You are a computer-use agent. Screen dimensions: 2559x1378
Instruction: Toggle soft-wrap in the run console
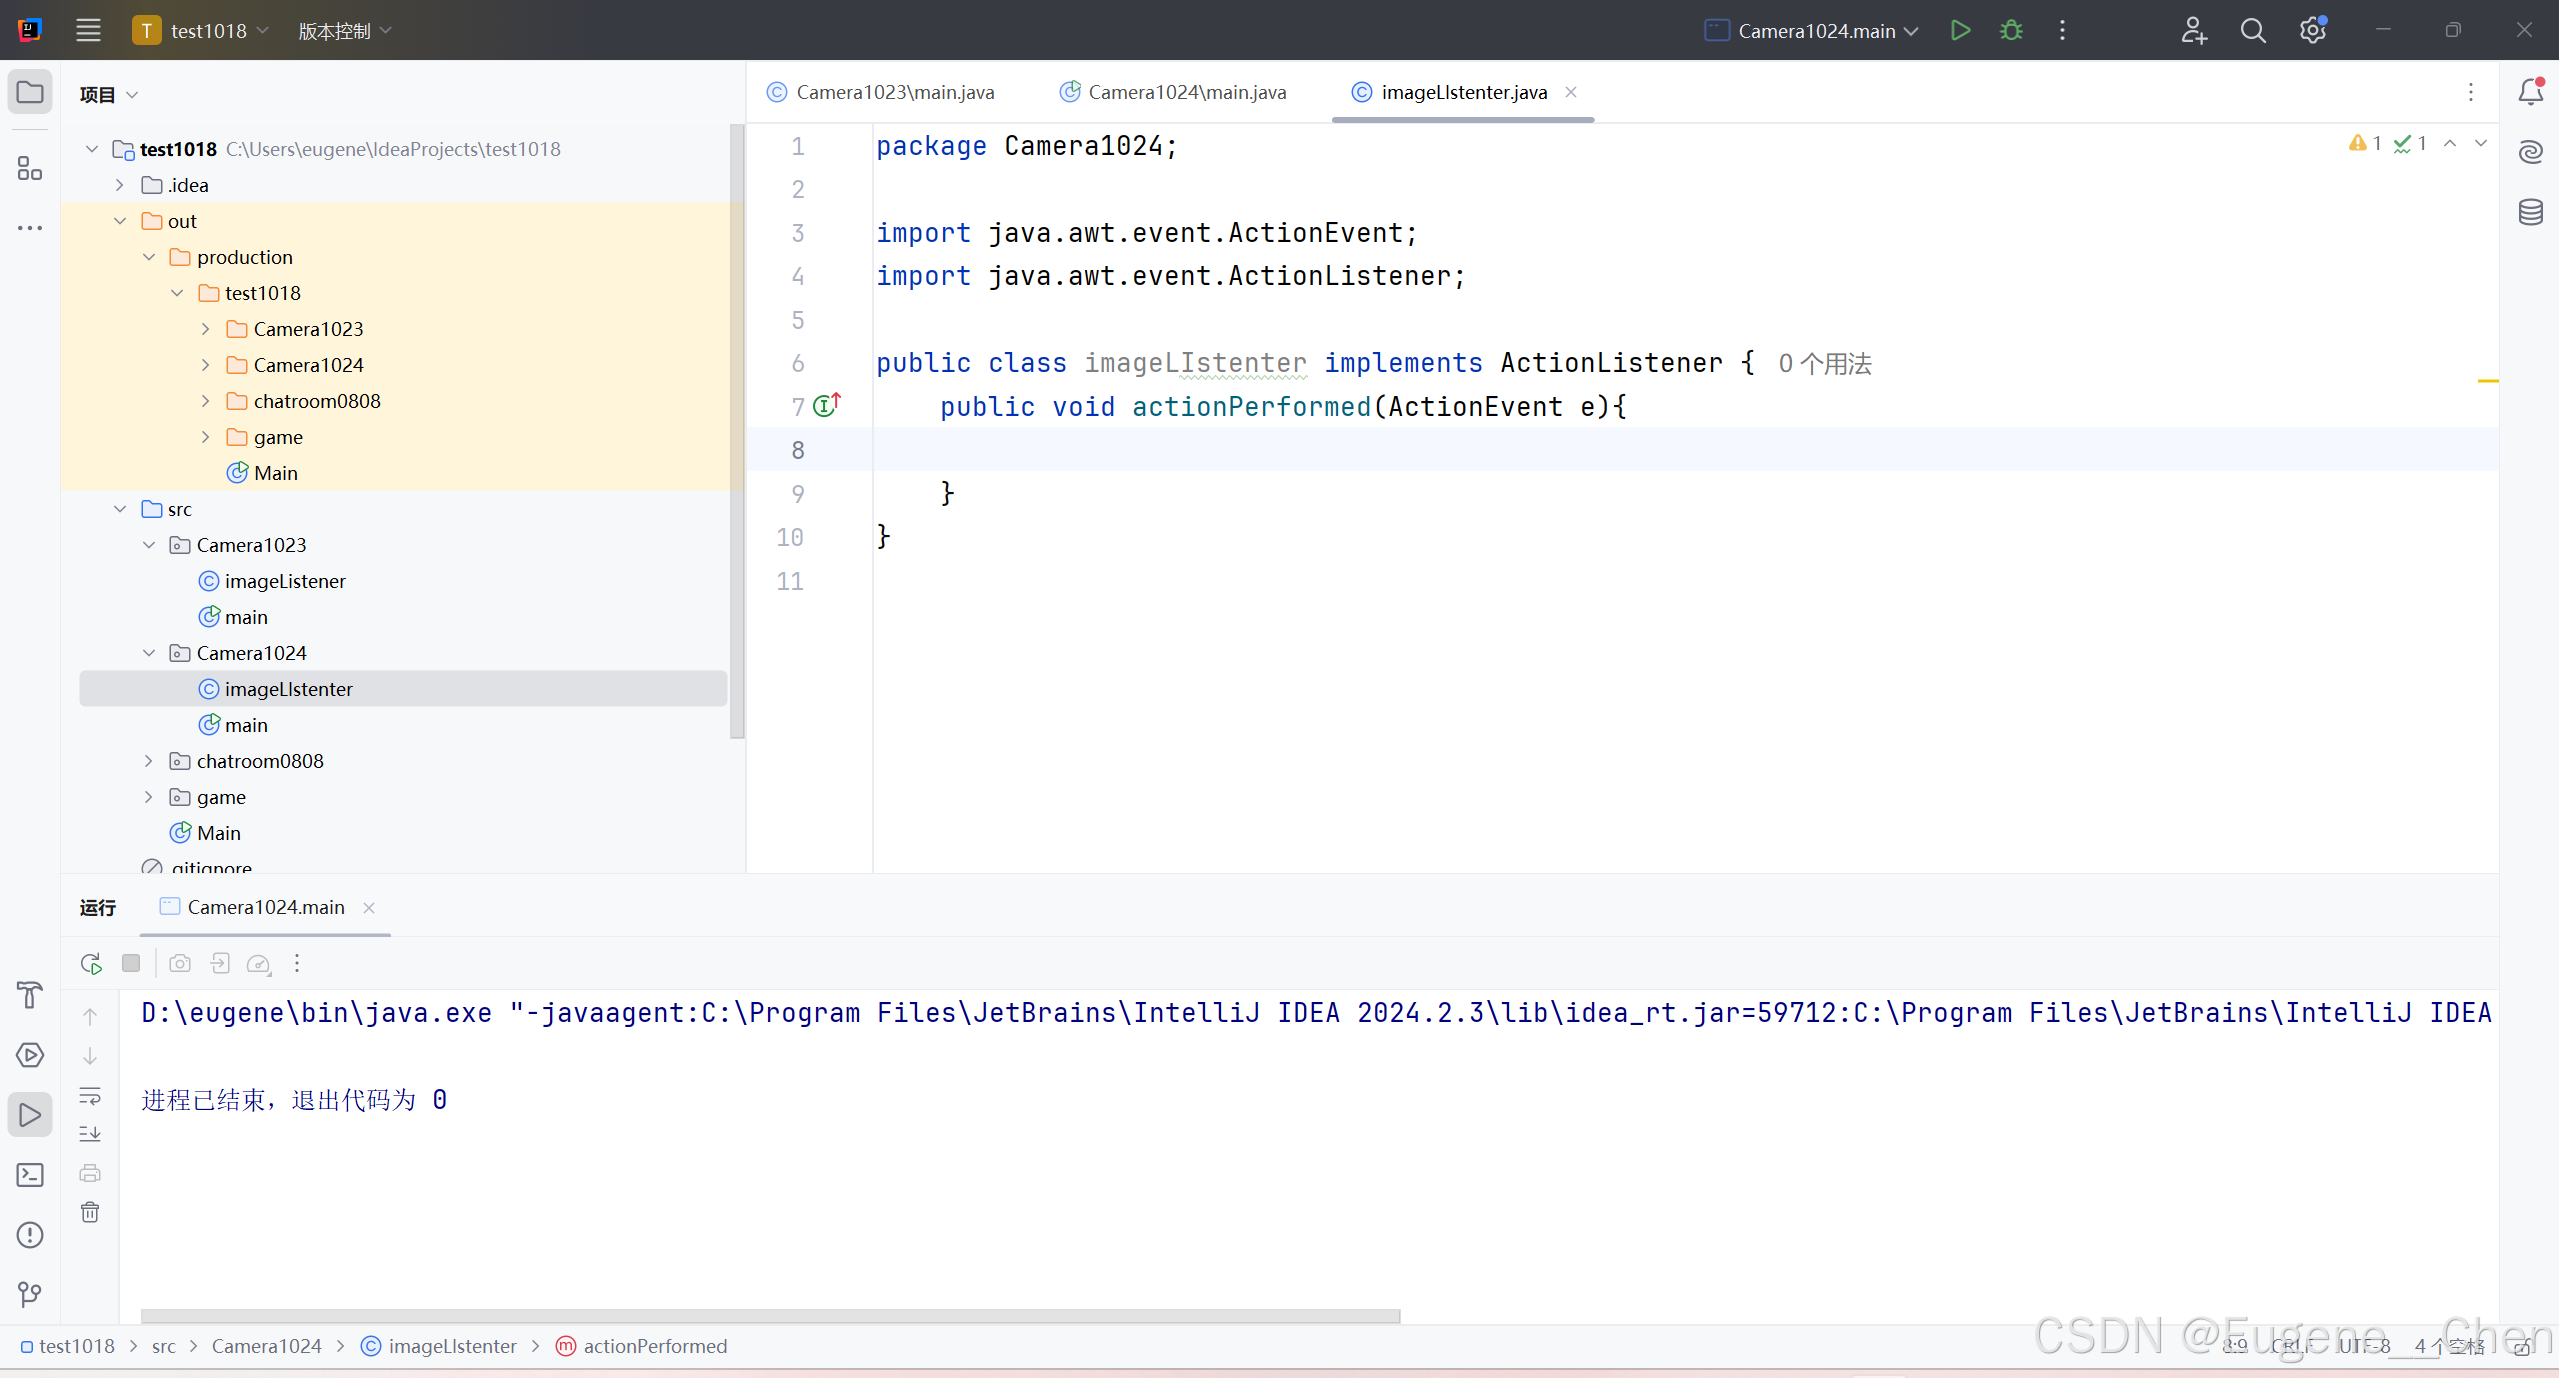[90, 1096]
